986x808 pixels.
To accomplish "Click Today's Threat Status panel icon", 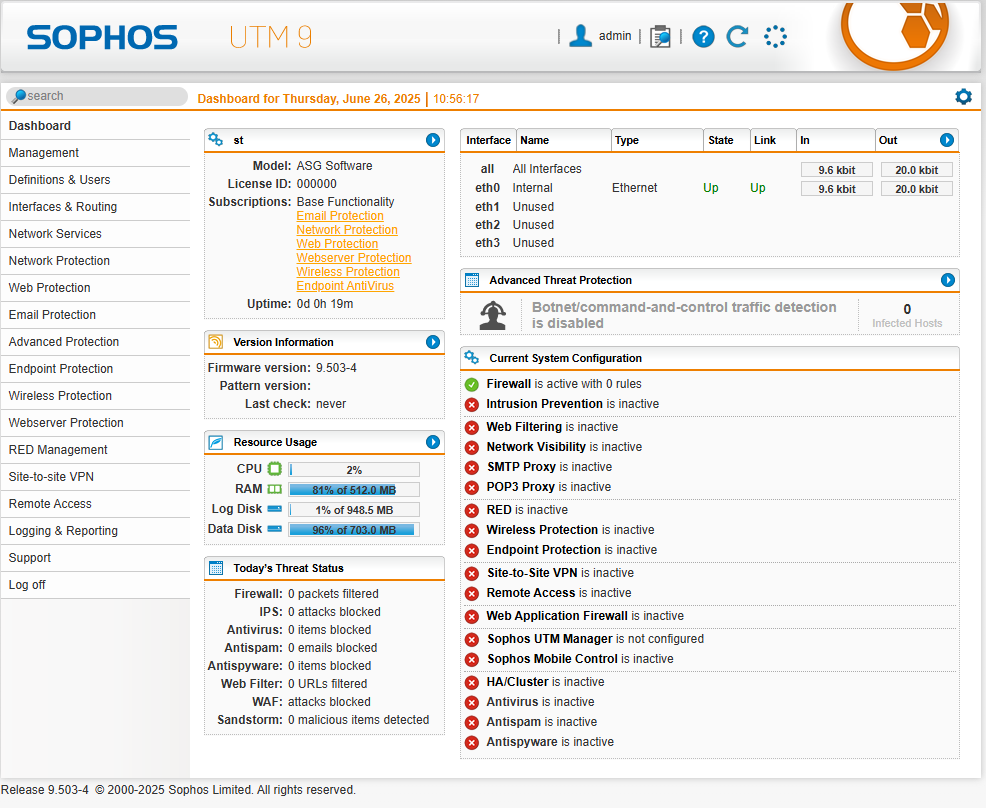I will click(x=216, y=568).
